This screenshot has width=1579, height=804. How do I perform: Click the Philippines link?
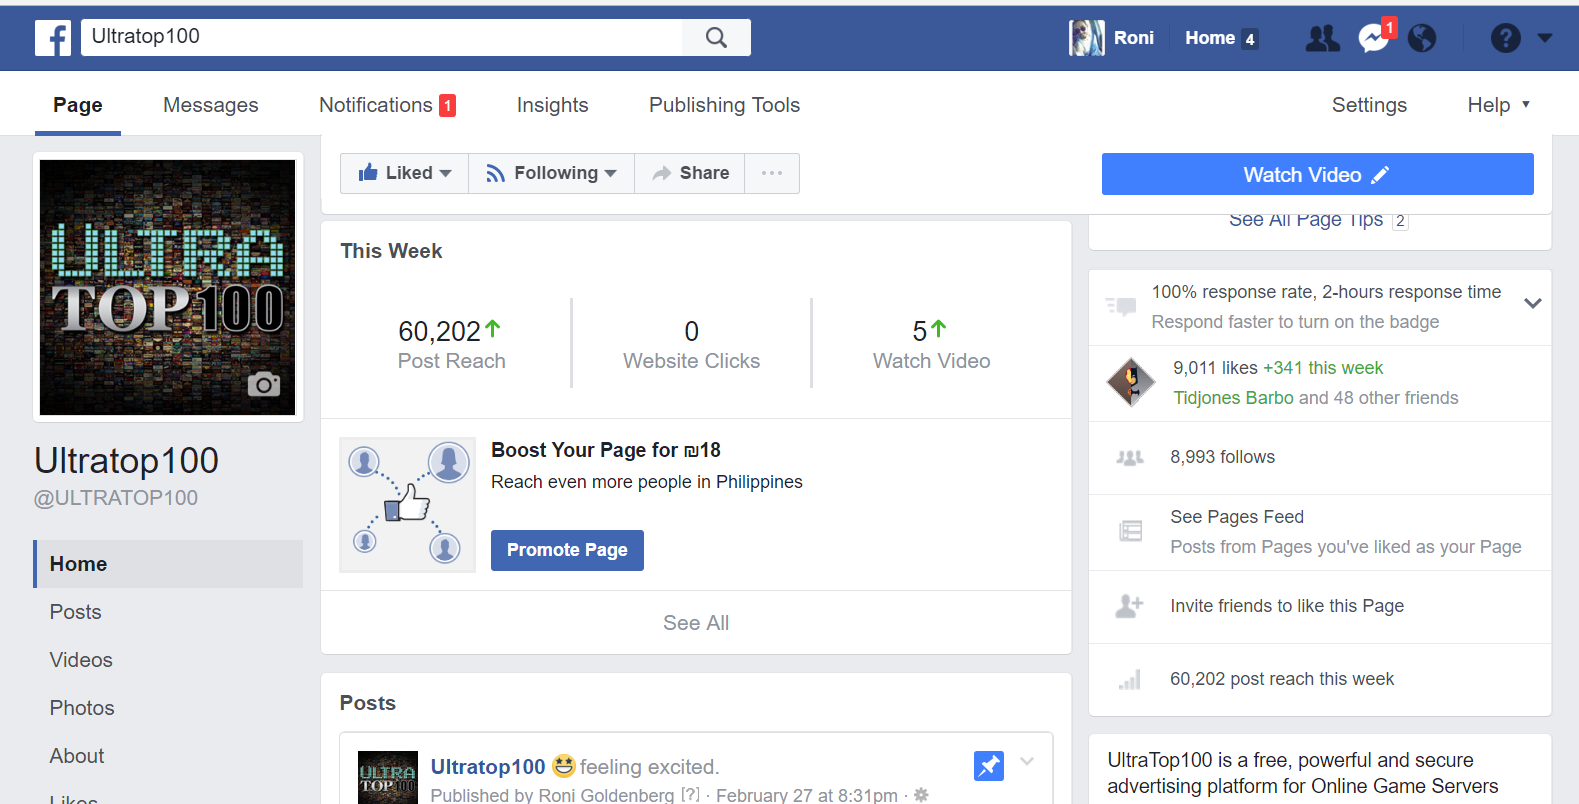759,482
